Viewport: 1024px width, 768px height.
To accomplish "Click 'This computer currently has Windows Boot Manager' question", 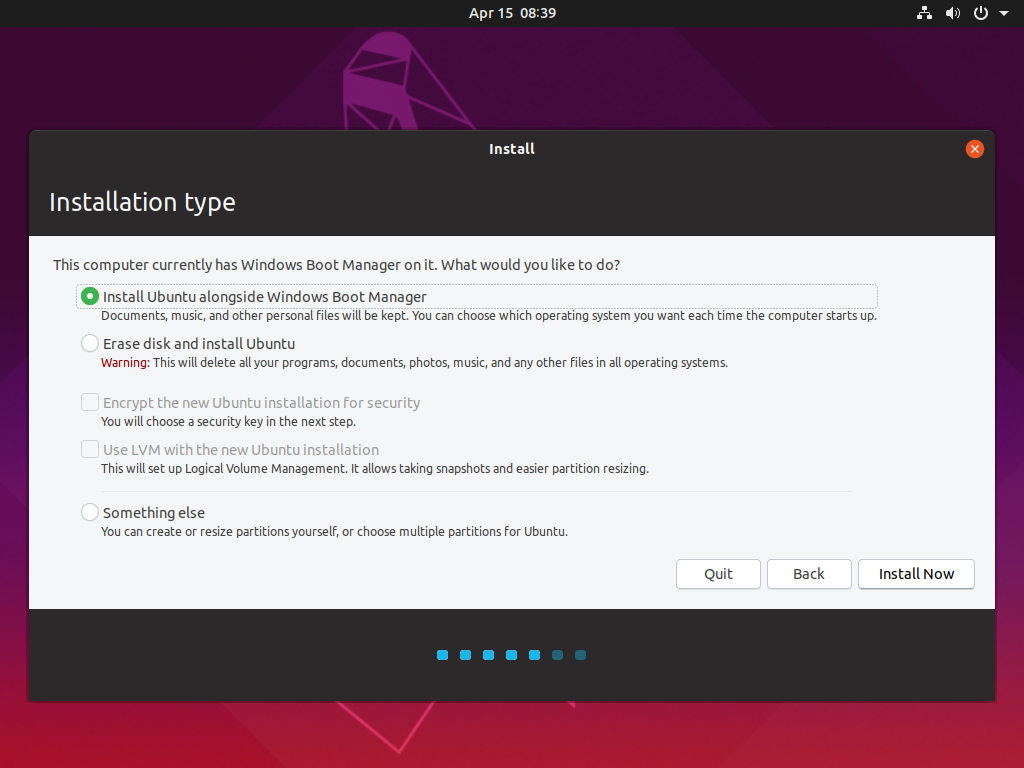I will click(336, 265).
